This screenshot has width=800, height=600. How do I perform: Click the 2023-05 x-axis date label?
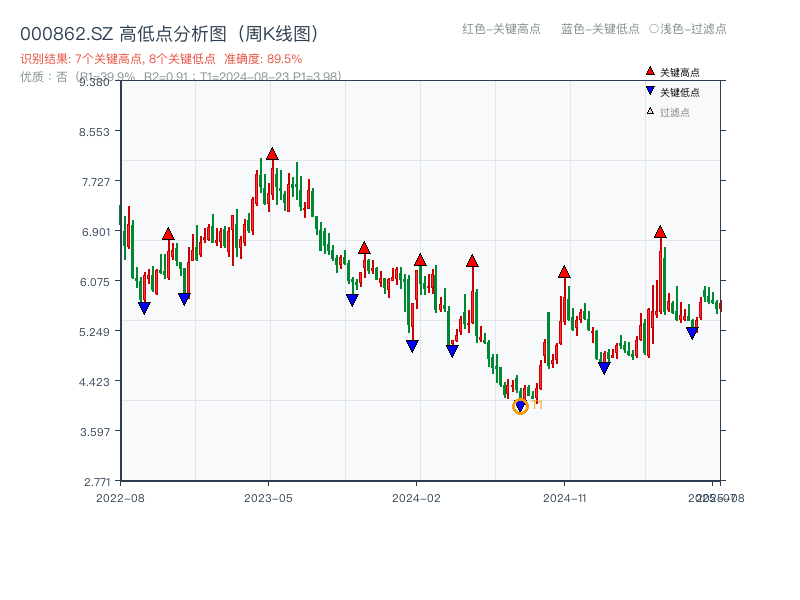[268, 498]
